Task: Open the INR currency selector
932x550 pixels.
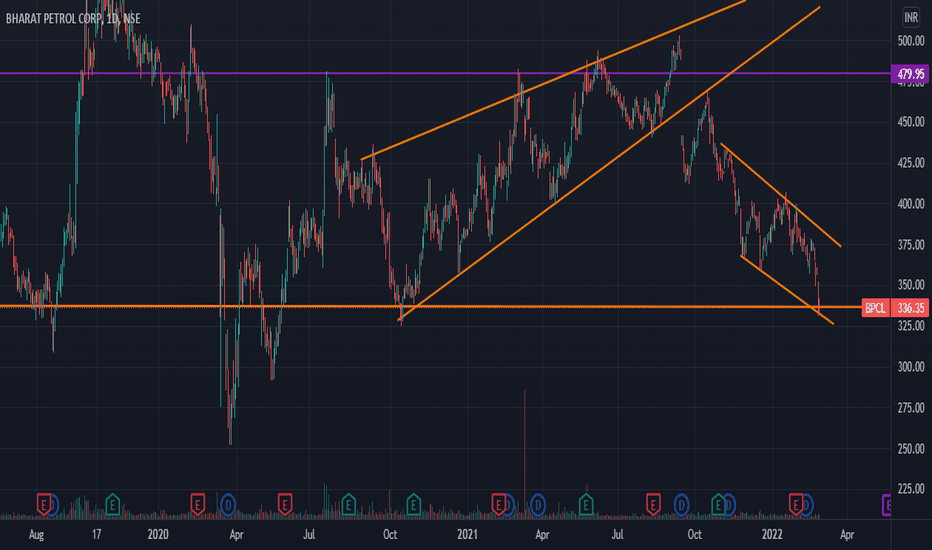Action: click(911, 17)
